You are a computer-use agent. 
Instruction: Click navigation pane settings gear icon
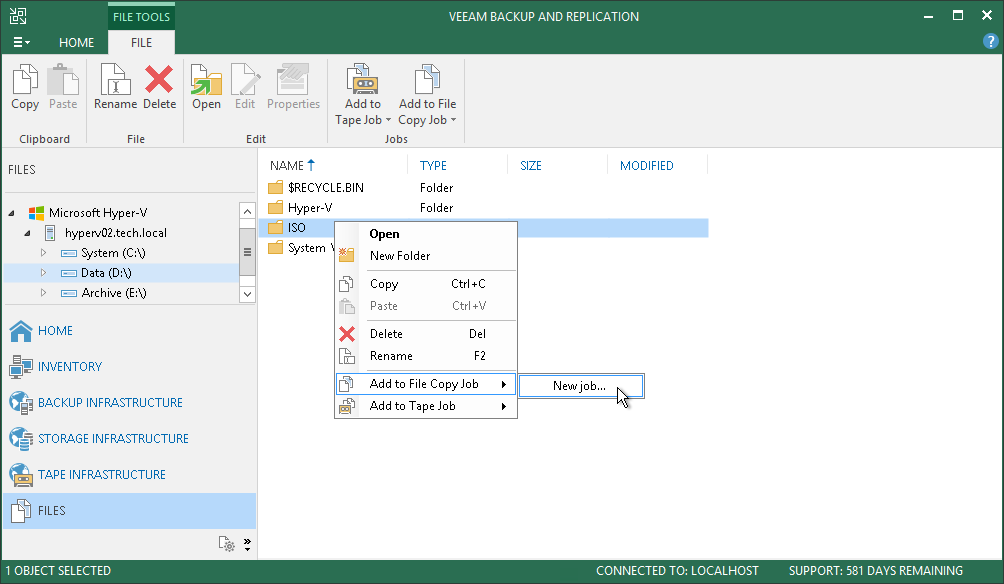[227, 544]
